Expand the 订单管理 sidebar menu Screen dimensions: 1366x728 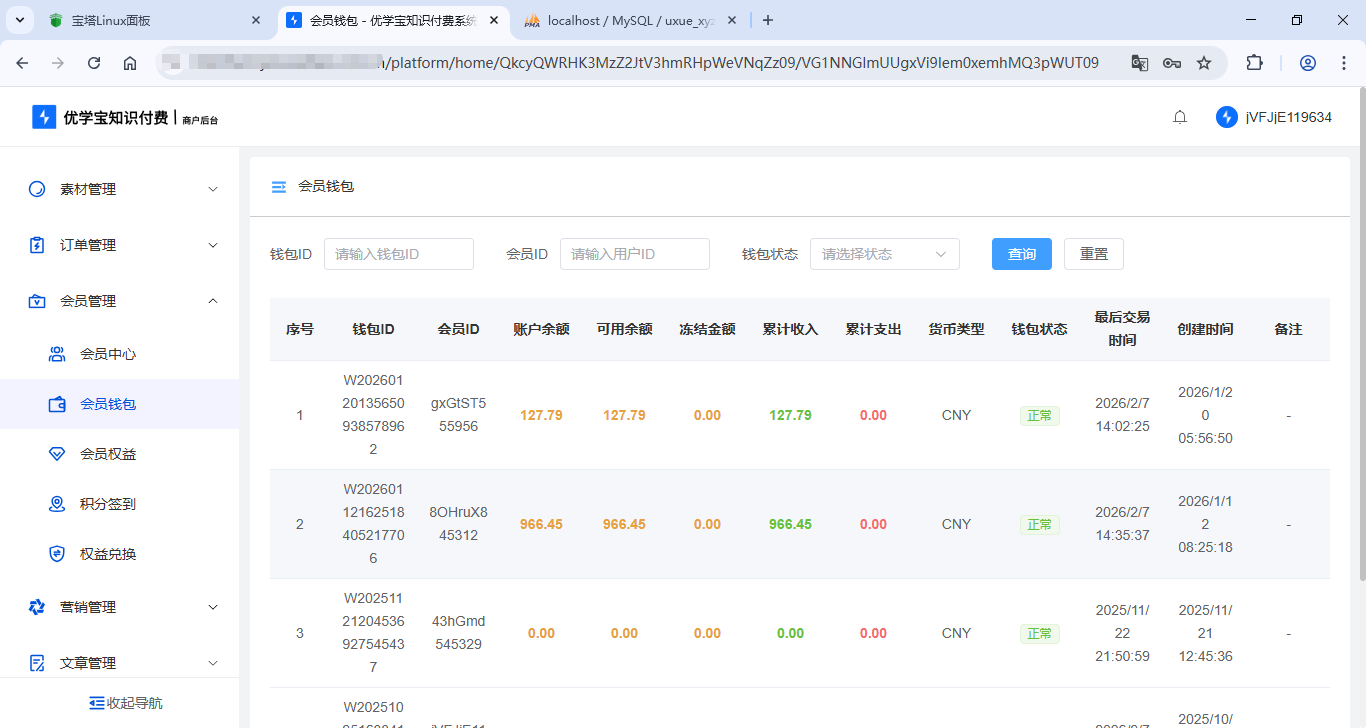[x=120, y=245]
